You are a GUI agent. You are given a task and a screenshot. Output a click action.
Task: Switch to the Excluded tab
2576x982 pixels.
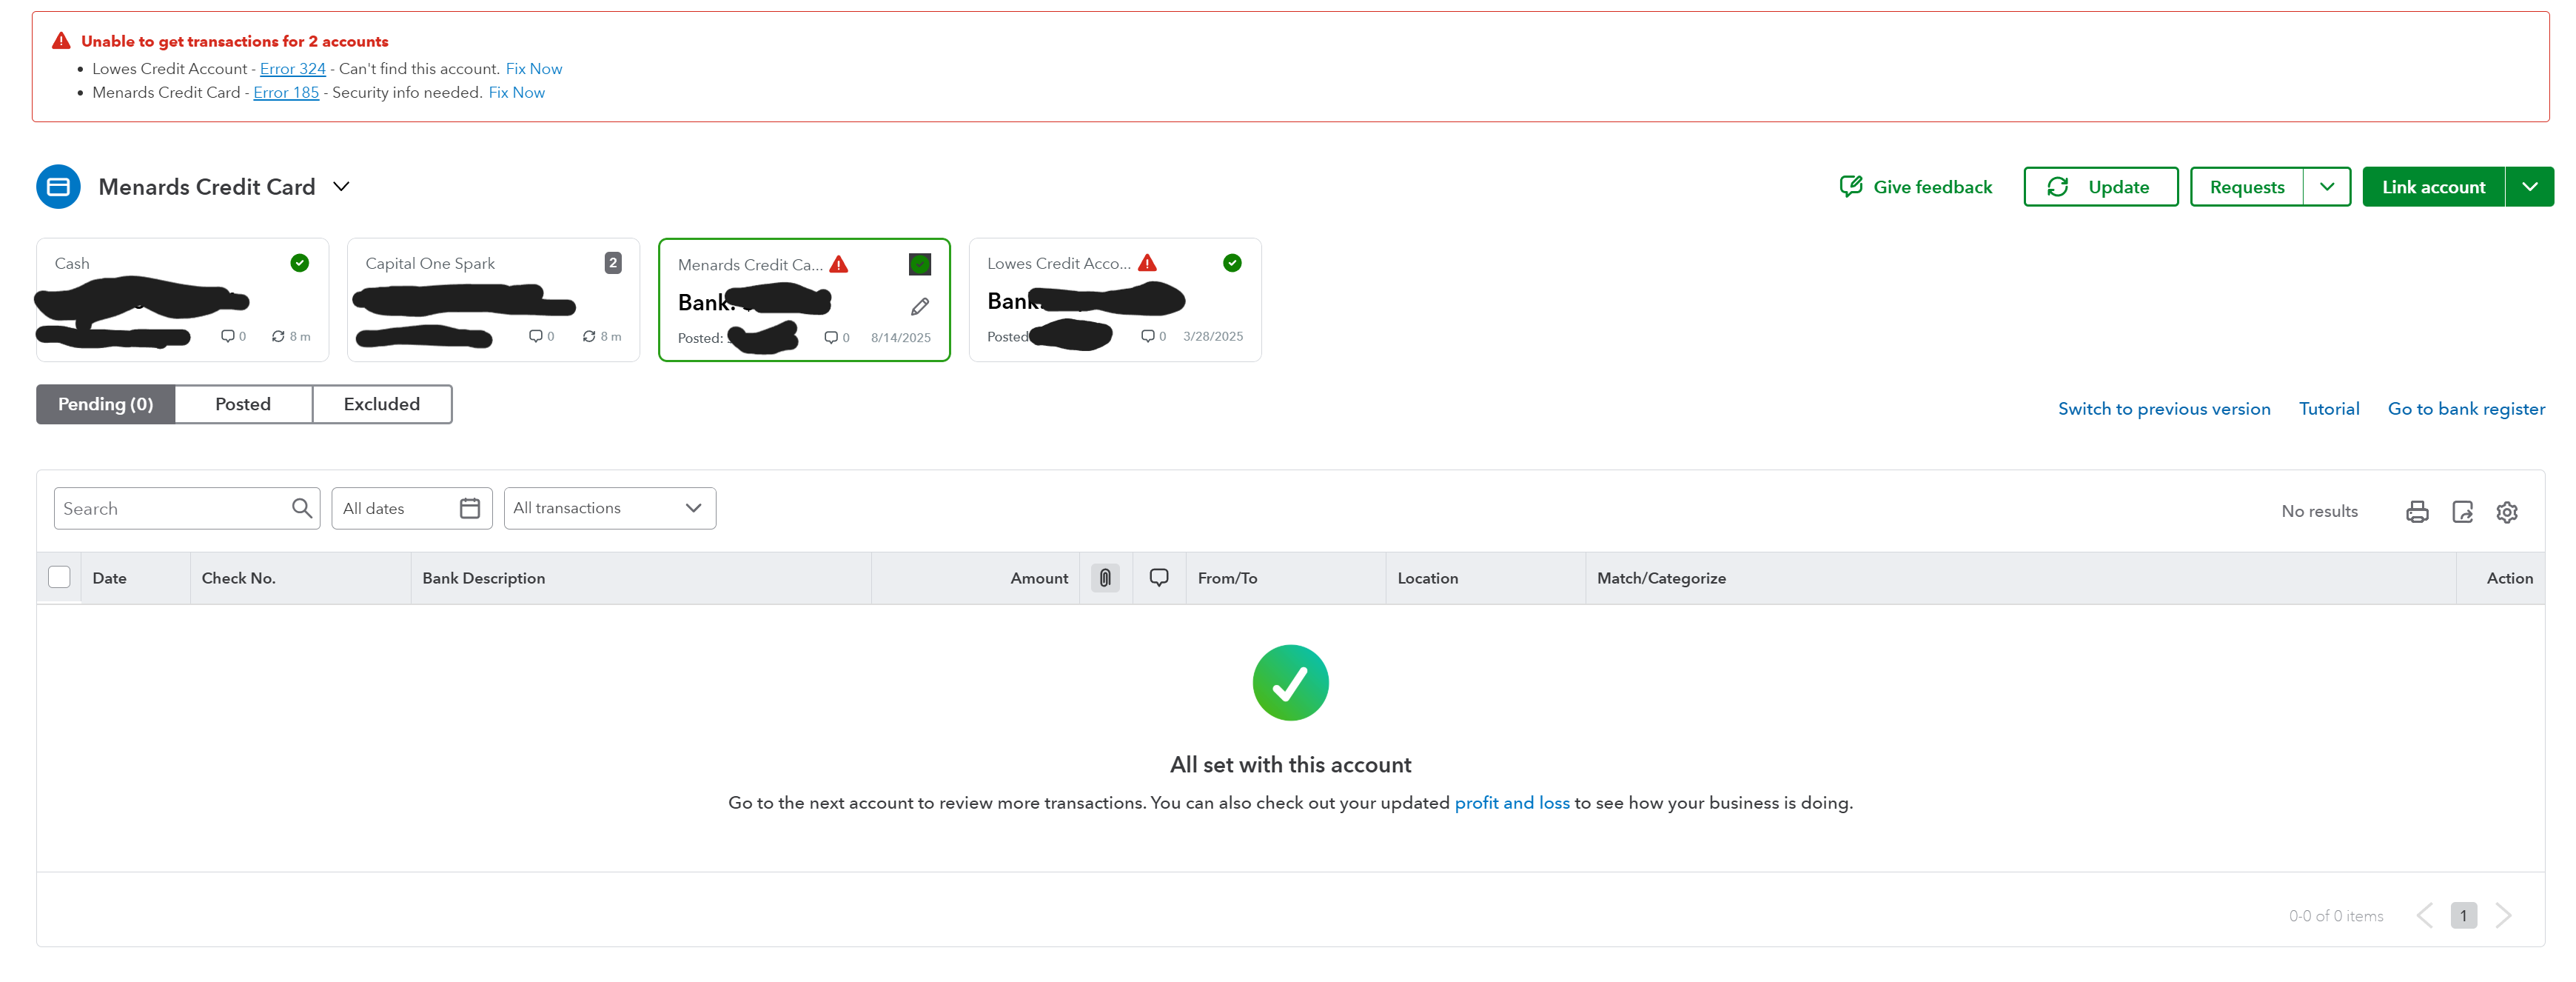tap(381, 404)
